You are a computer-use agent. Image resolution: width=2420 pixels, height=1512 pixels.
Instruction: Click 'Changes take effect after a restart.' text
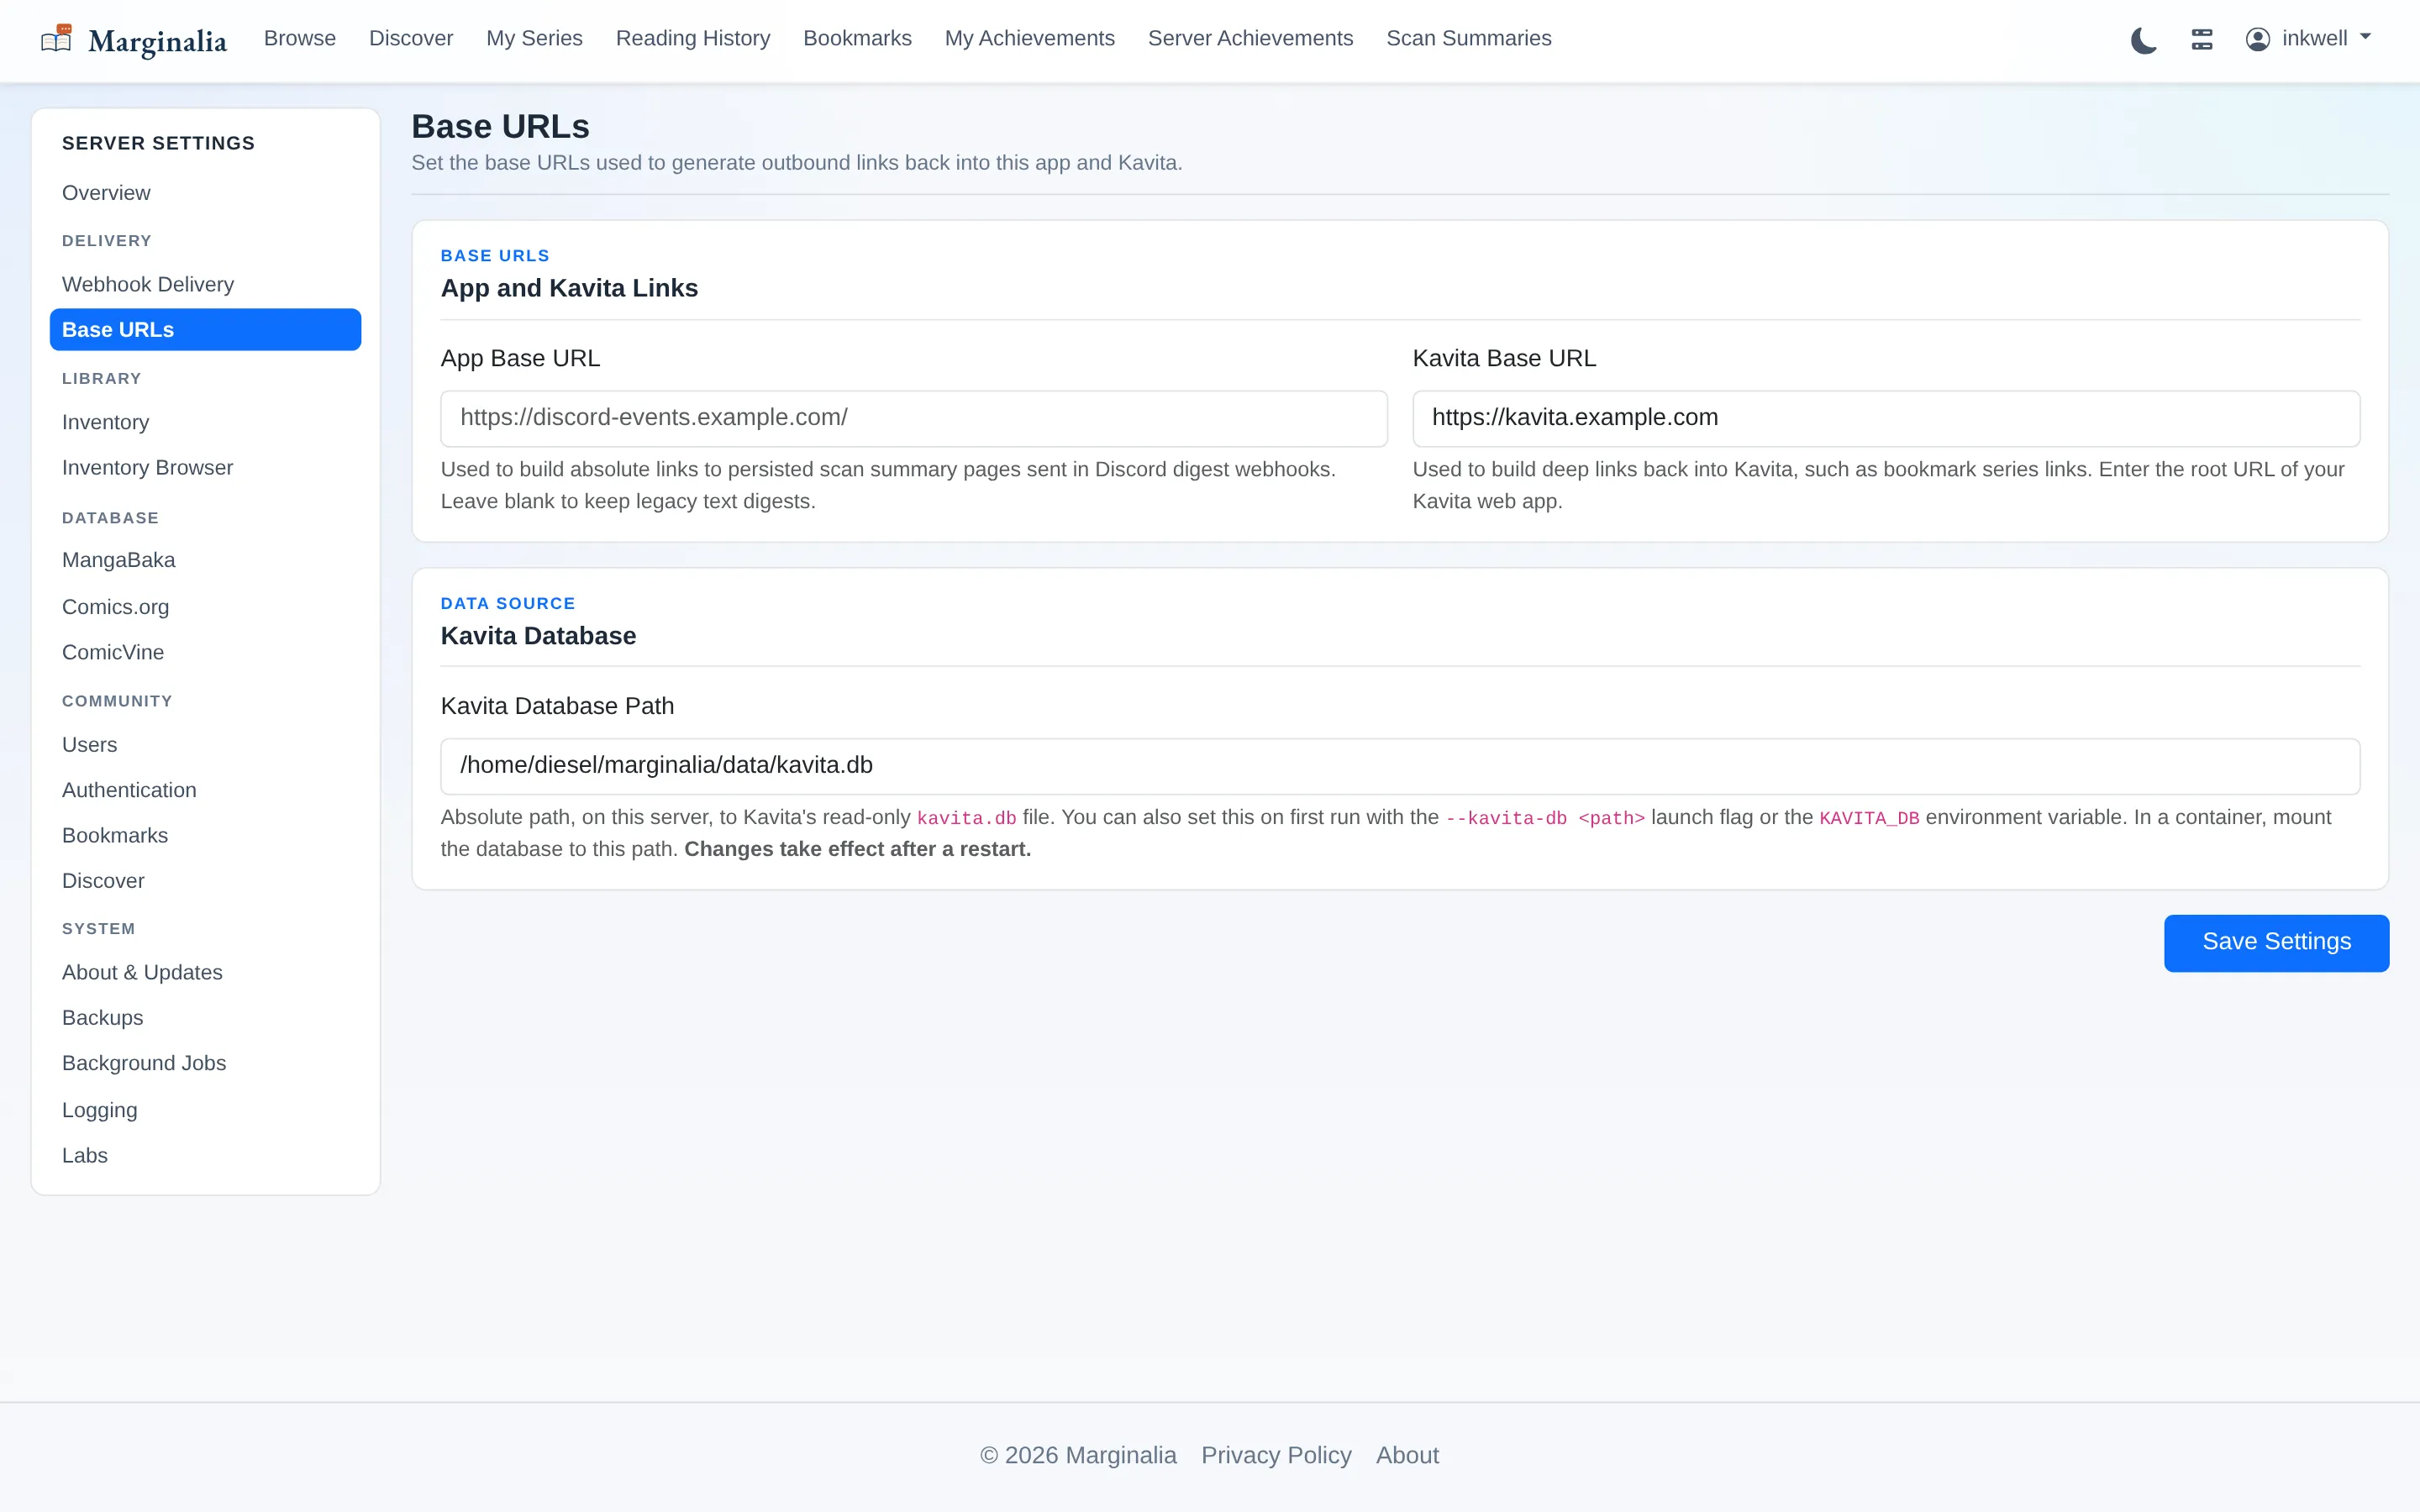857,849
